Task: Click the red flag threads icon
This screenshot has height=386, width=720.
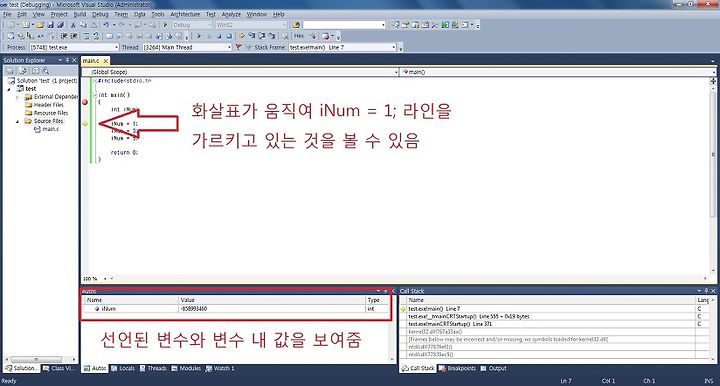Action: click(x=239, y=47)
